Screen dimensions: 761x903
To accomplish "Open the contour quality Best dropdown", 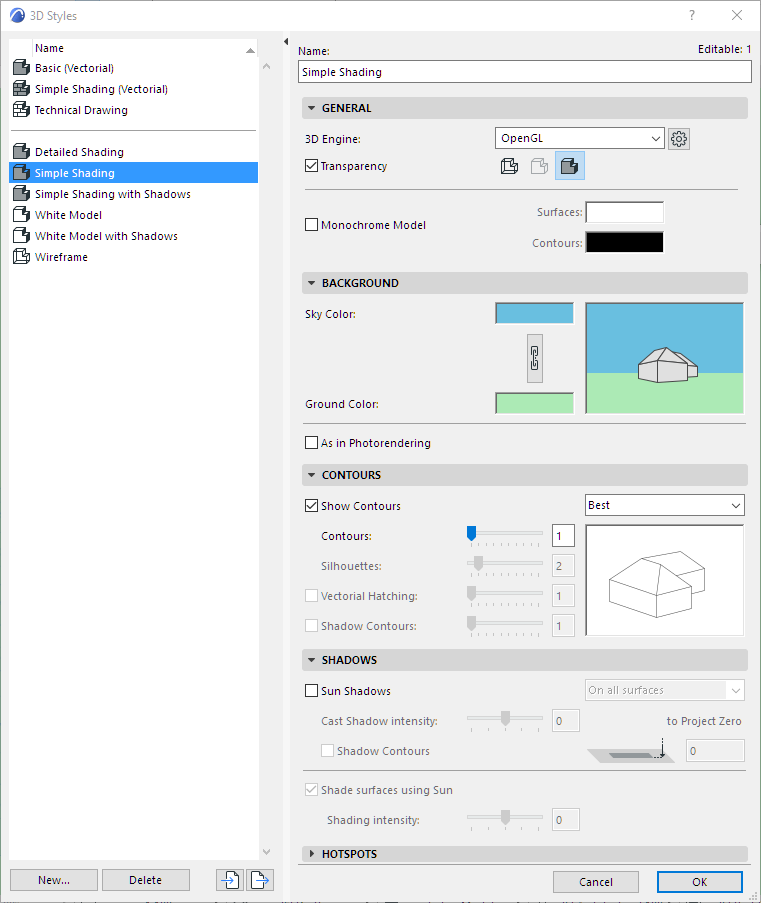I will (665, 505).
